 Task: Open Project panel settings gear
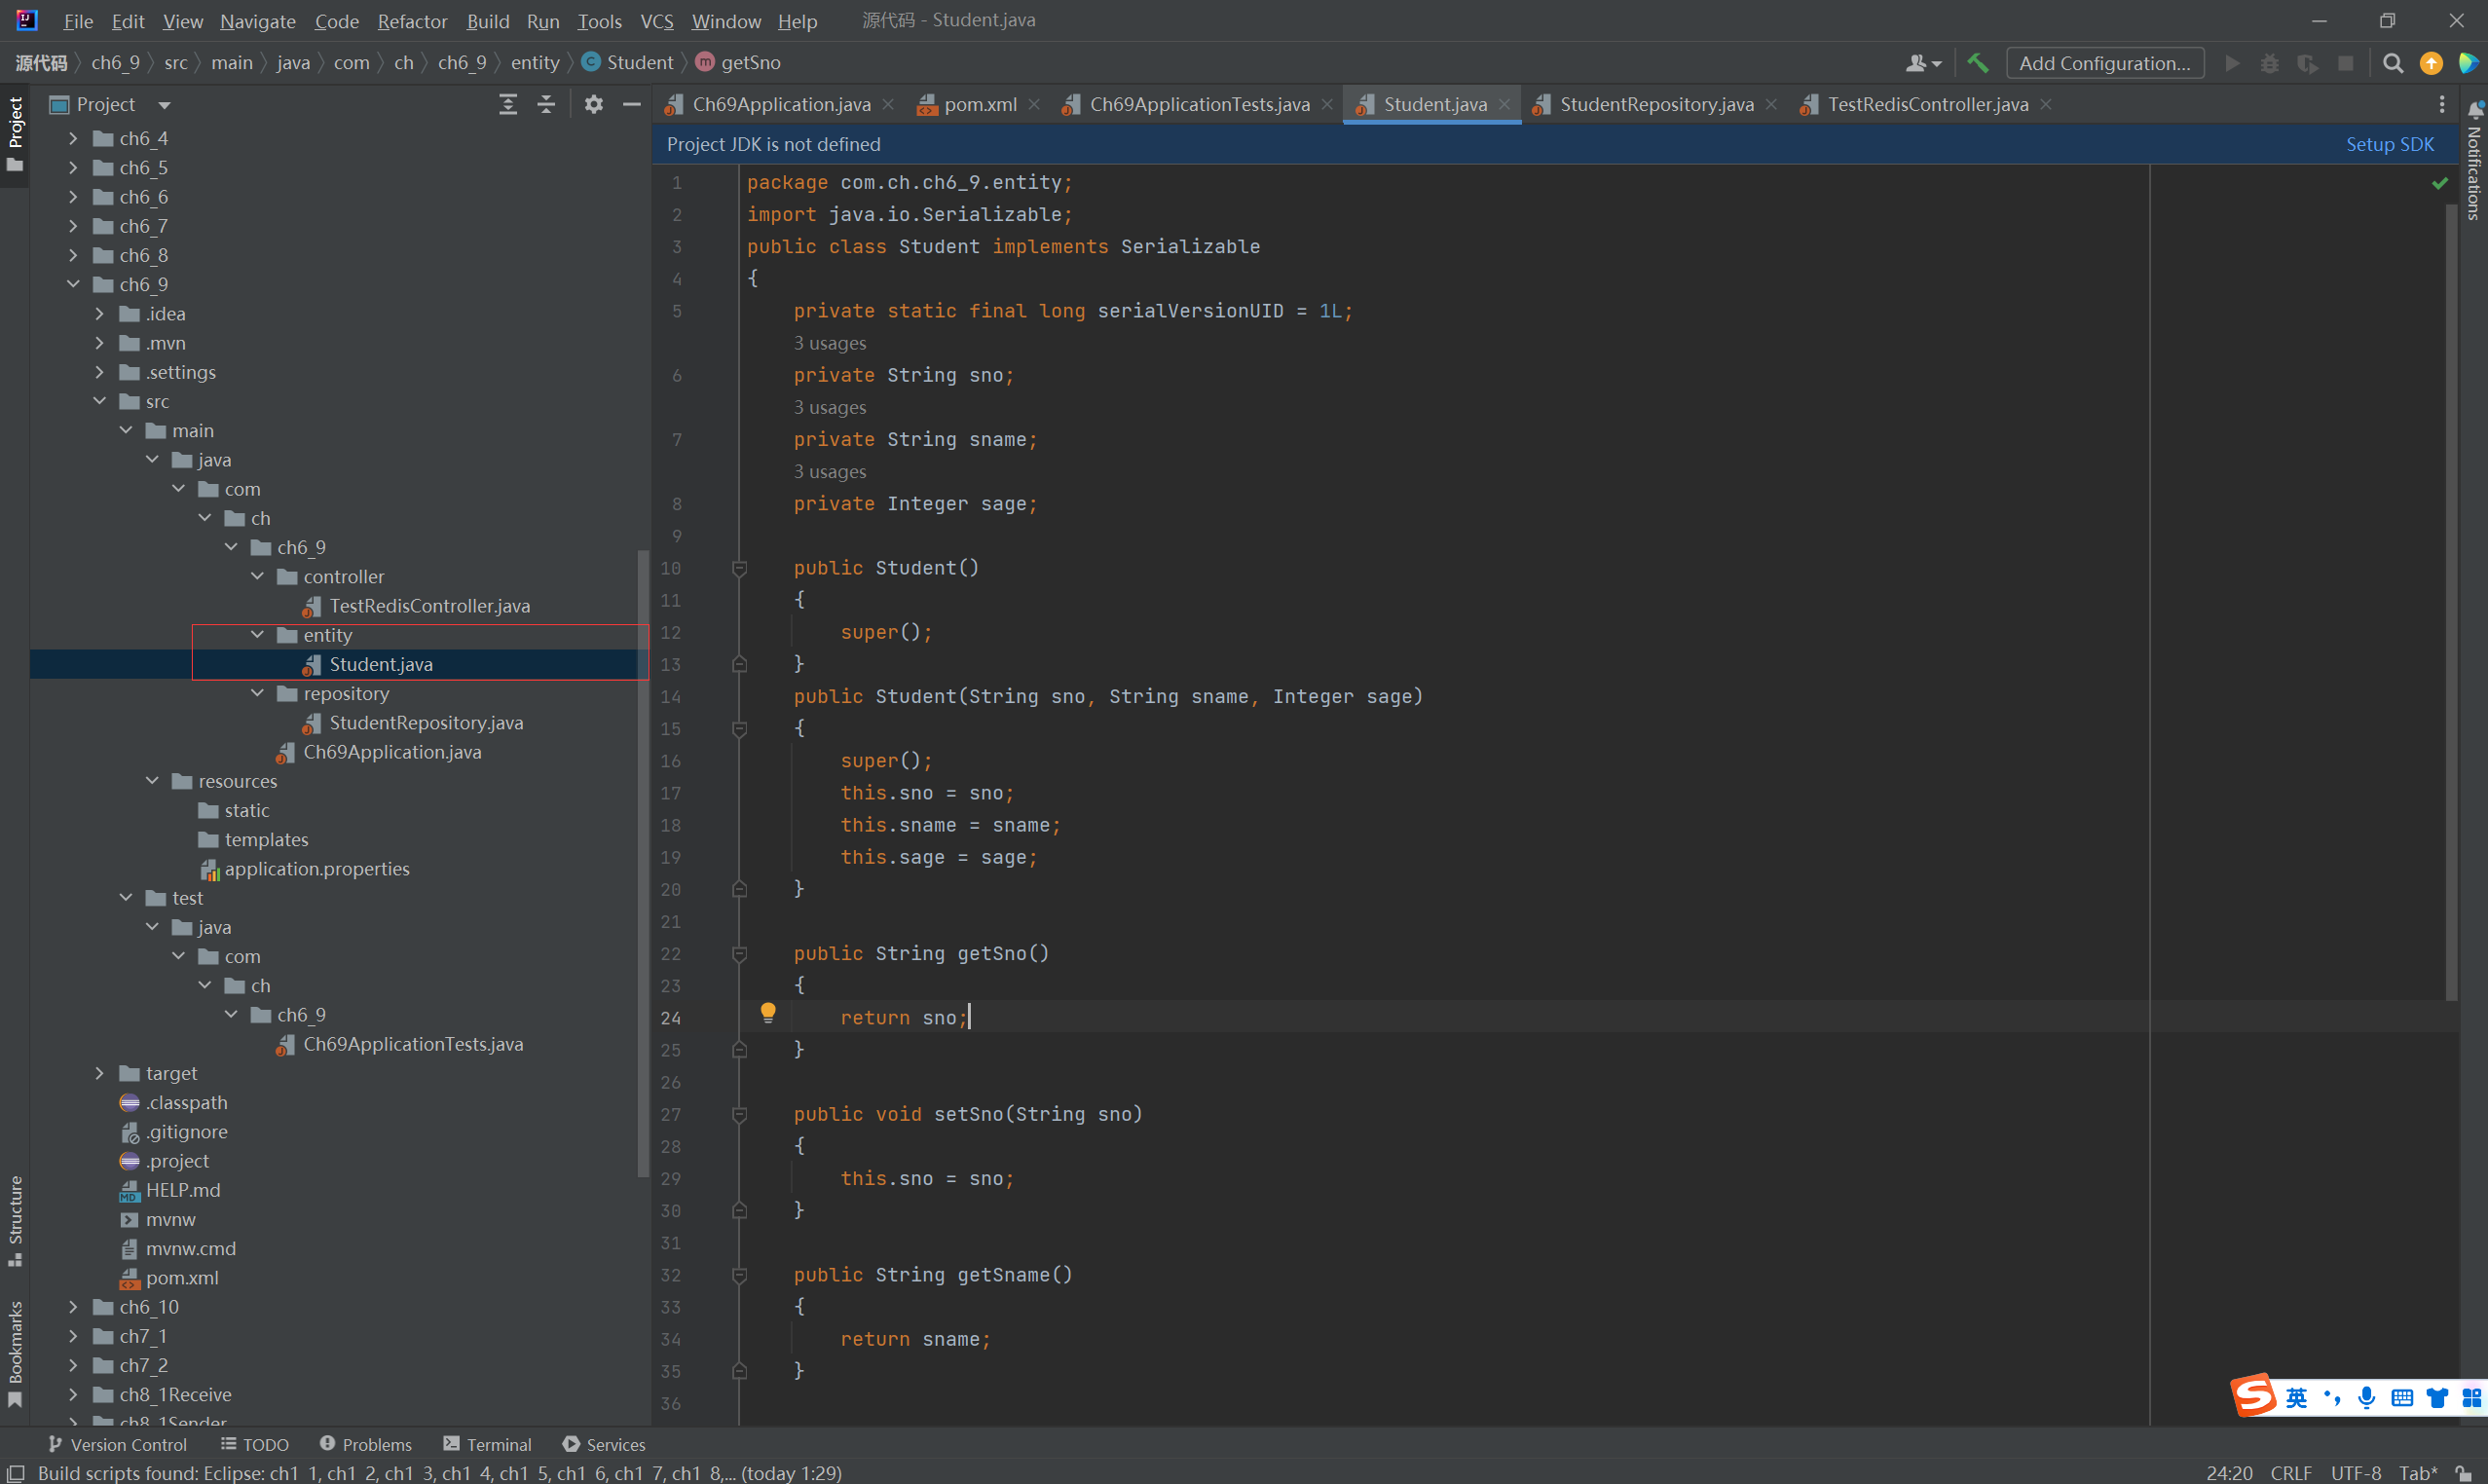[x=593, y=104]
